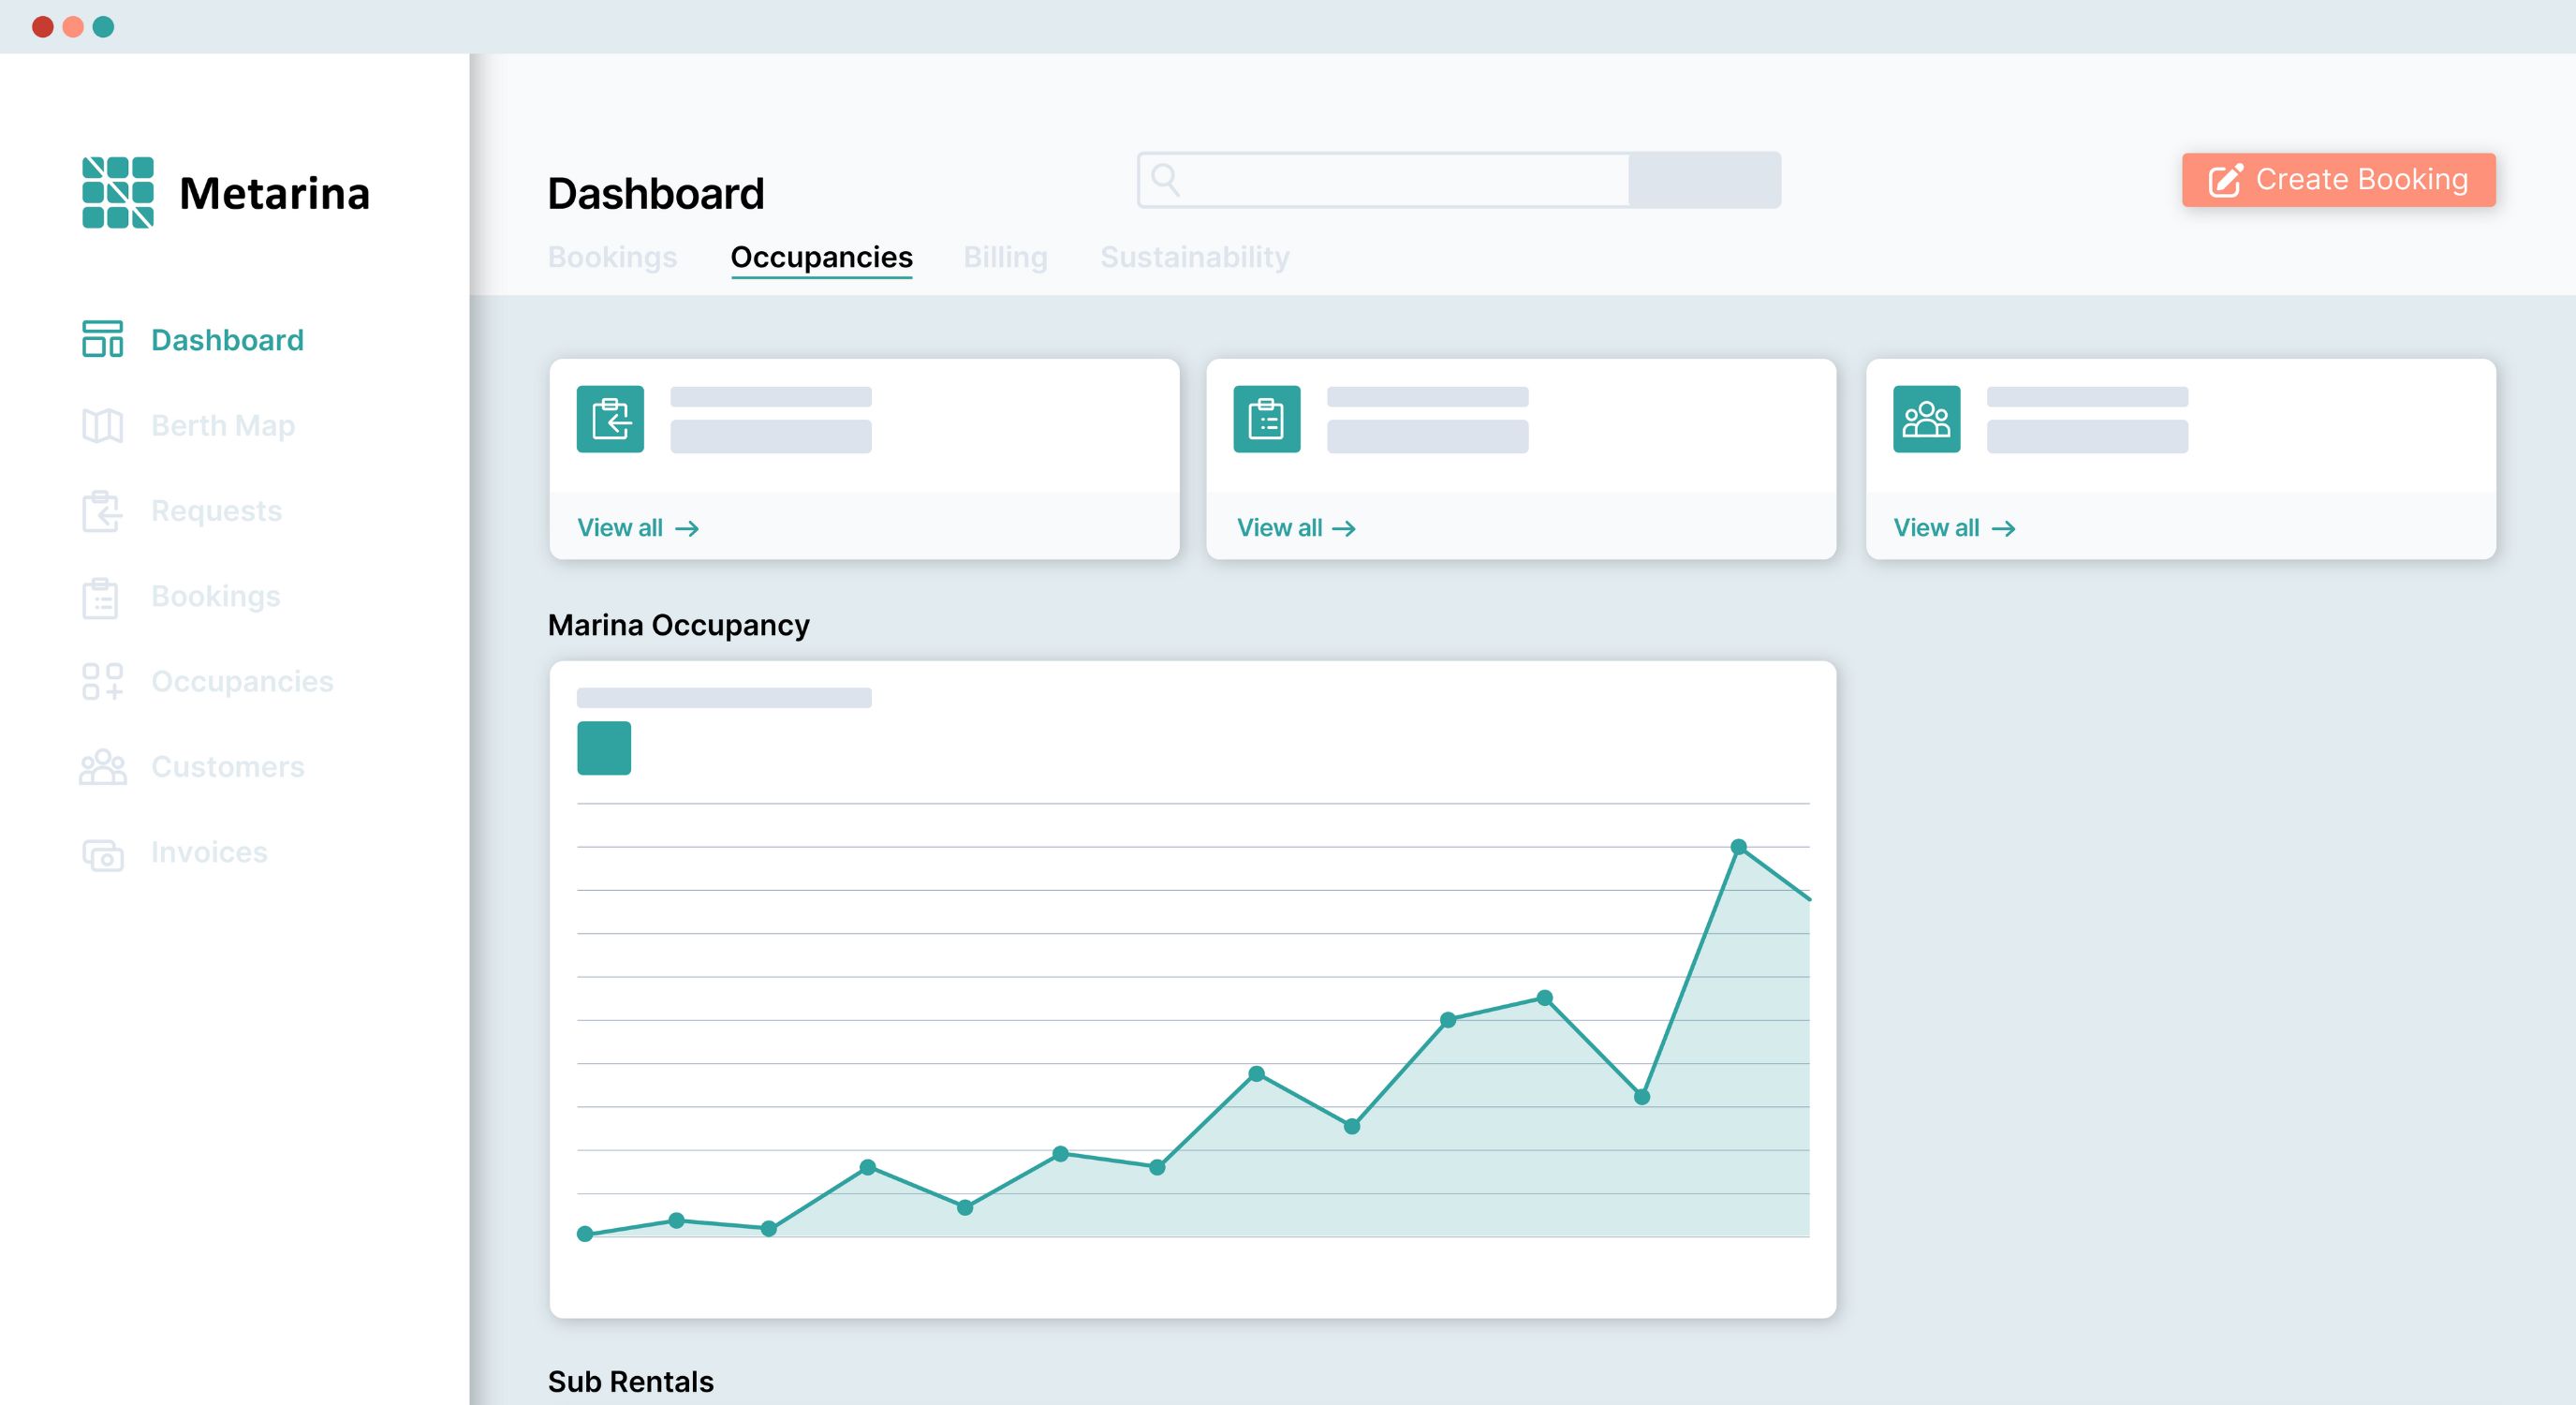
Task: Select the Customers people icon in sidebar
Action: click(x=102, y=767)
